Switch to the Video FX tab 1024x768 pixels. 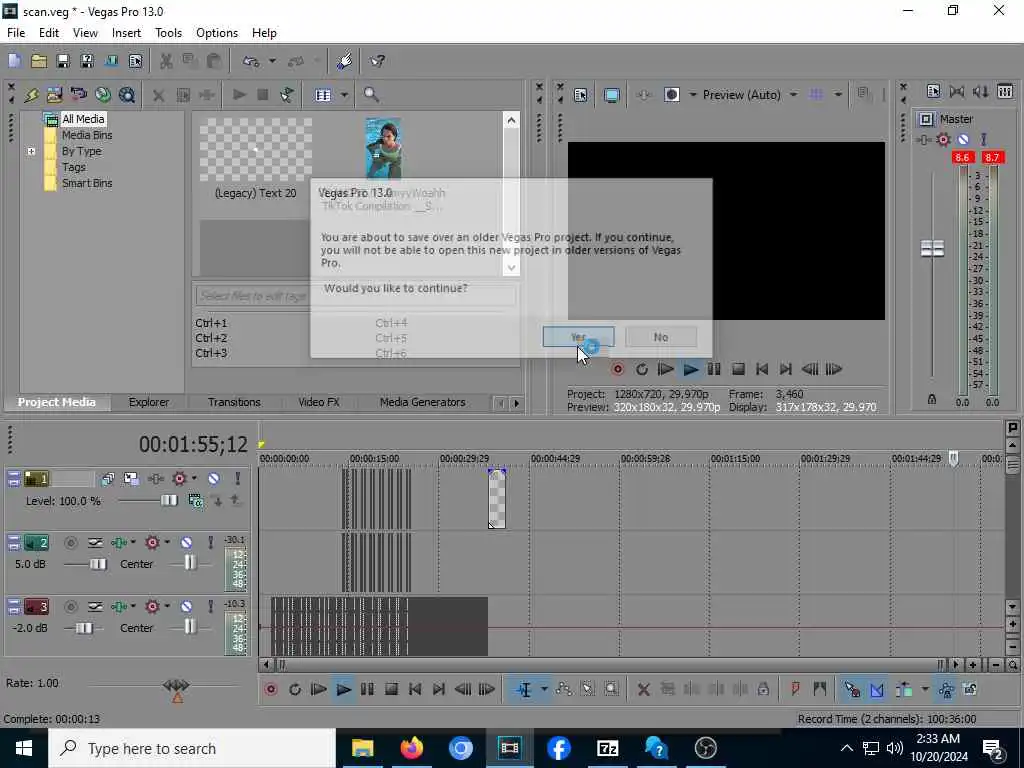tap(319, 402)
